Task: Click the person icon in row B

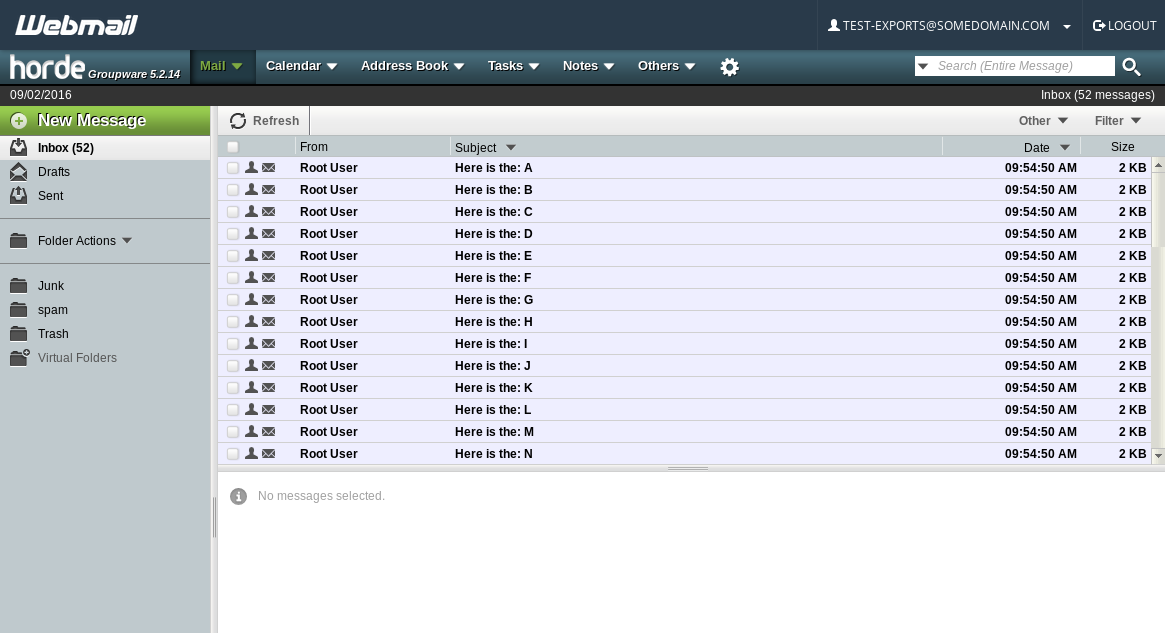Action: [252, 189]
